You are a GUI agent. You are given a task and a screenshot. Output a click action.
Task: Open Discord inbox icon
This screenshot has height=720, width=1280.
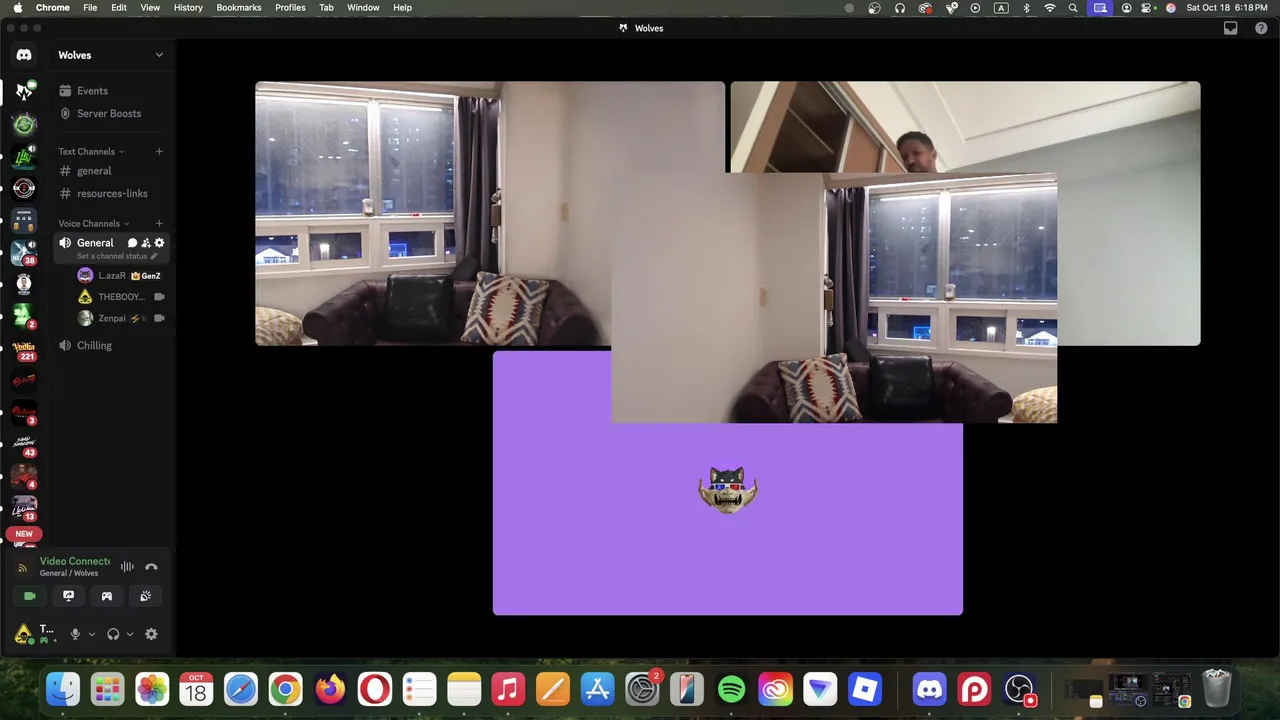(1230, 28)
